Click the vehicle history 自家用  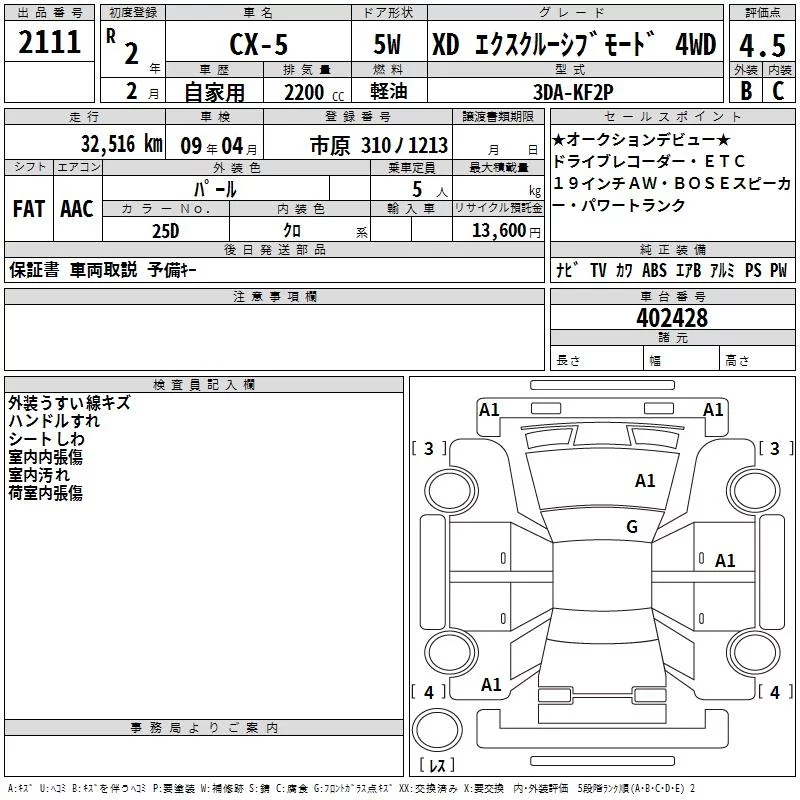[x=214, y=92]
